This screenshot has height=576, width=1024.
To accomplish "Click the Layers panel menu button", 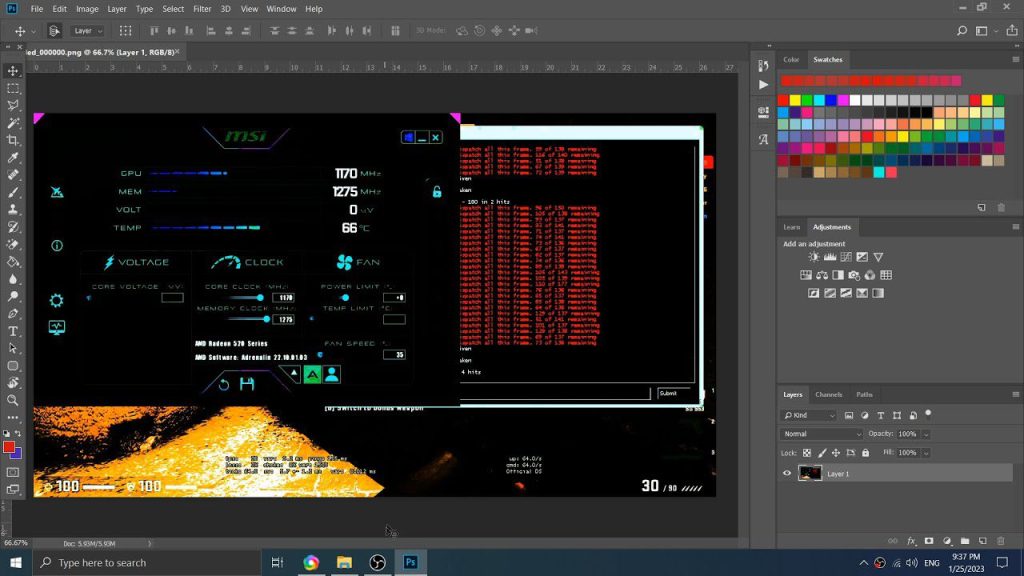I will pos(1016,394).
